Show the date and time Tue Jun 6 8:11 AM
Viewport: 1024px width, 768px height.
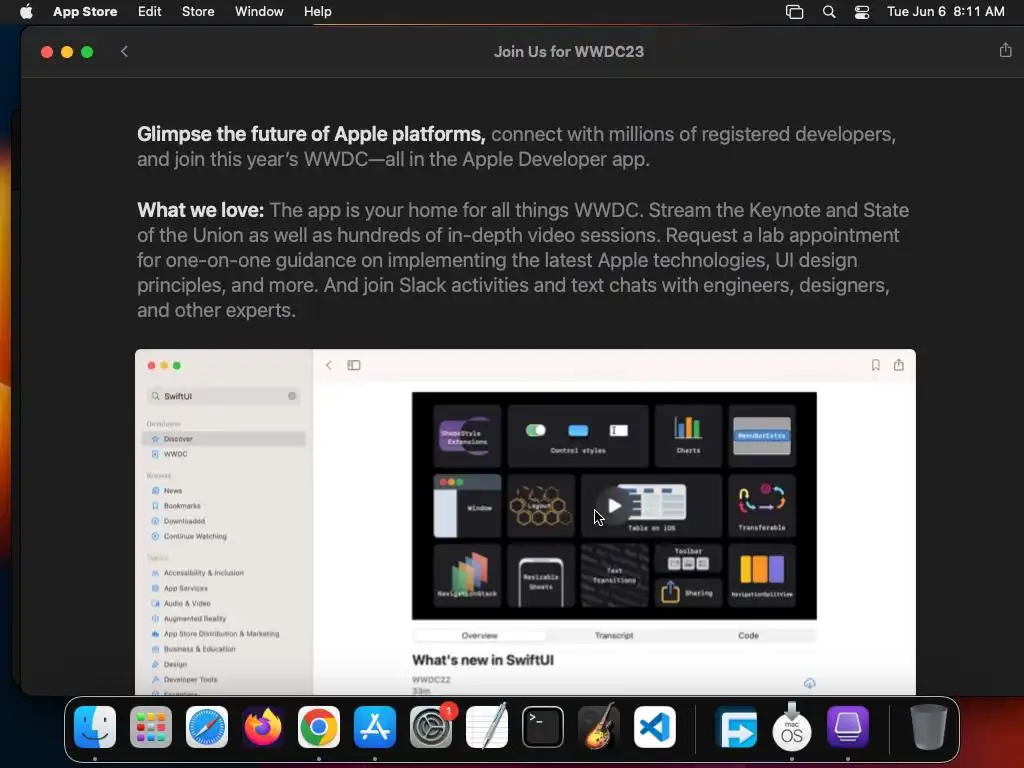946,11
